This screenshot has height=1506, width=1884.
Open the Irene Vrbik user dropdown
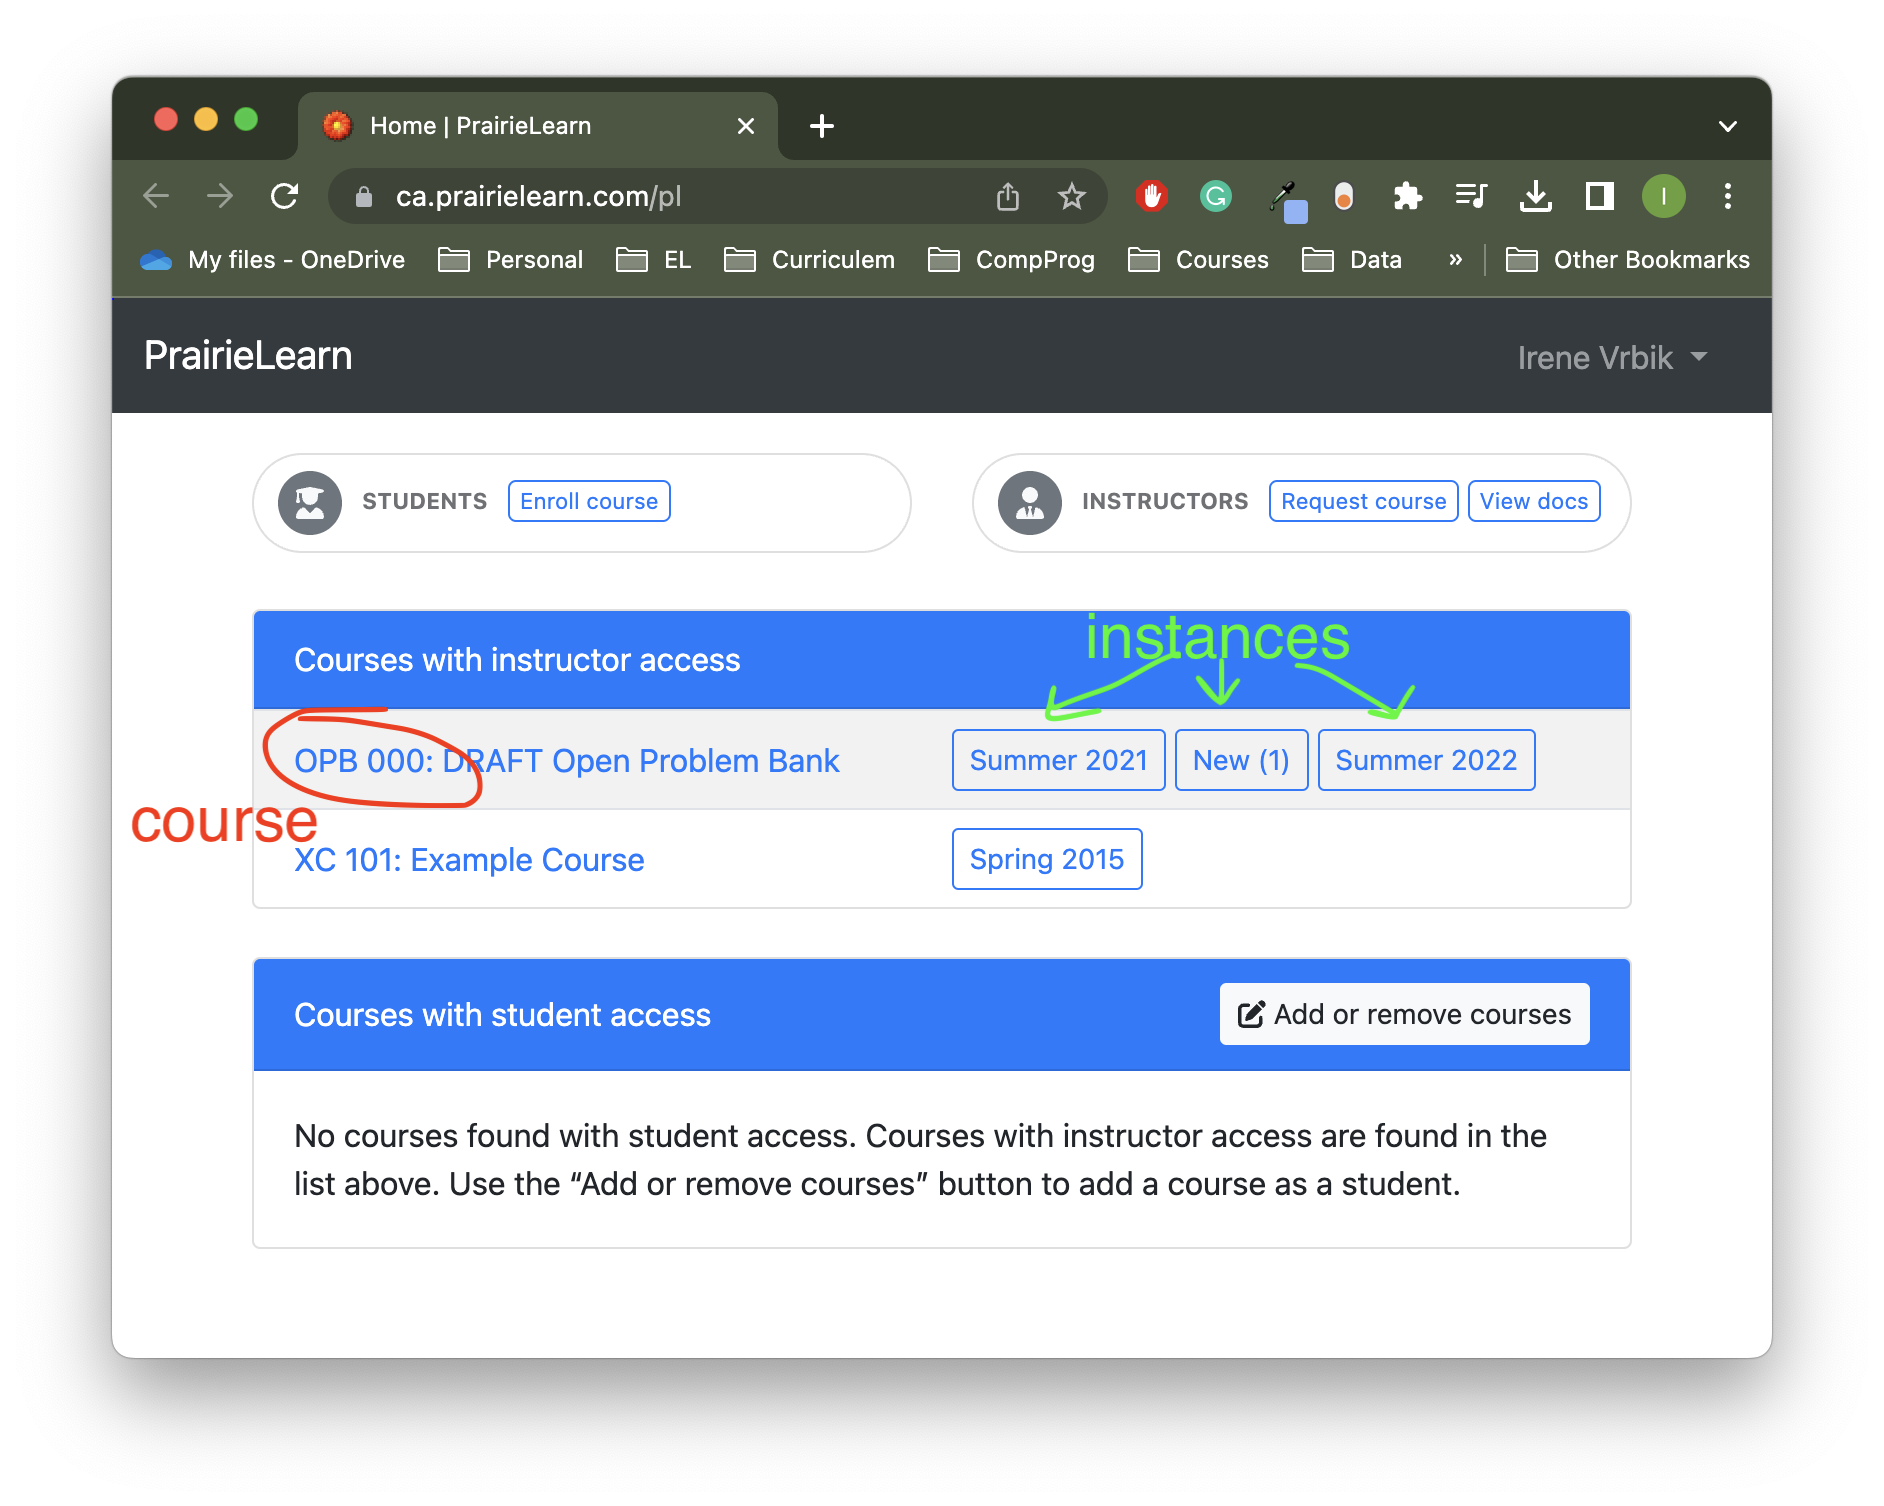pos(1612,358)
